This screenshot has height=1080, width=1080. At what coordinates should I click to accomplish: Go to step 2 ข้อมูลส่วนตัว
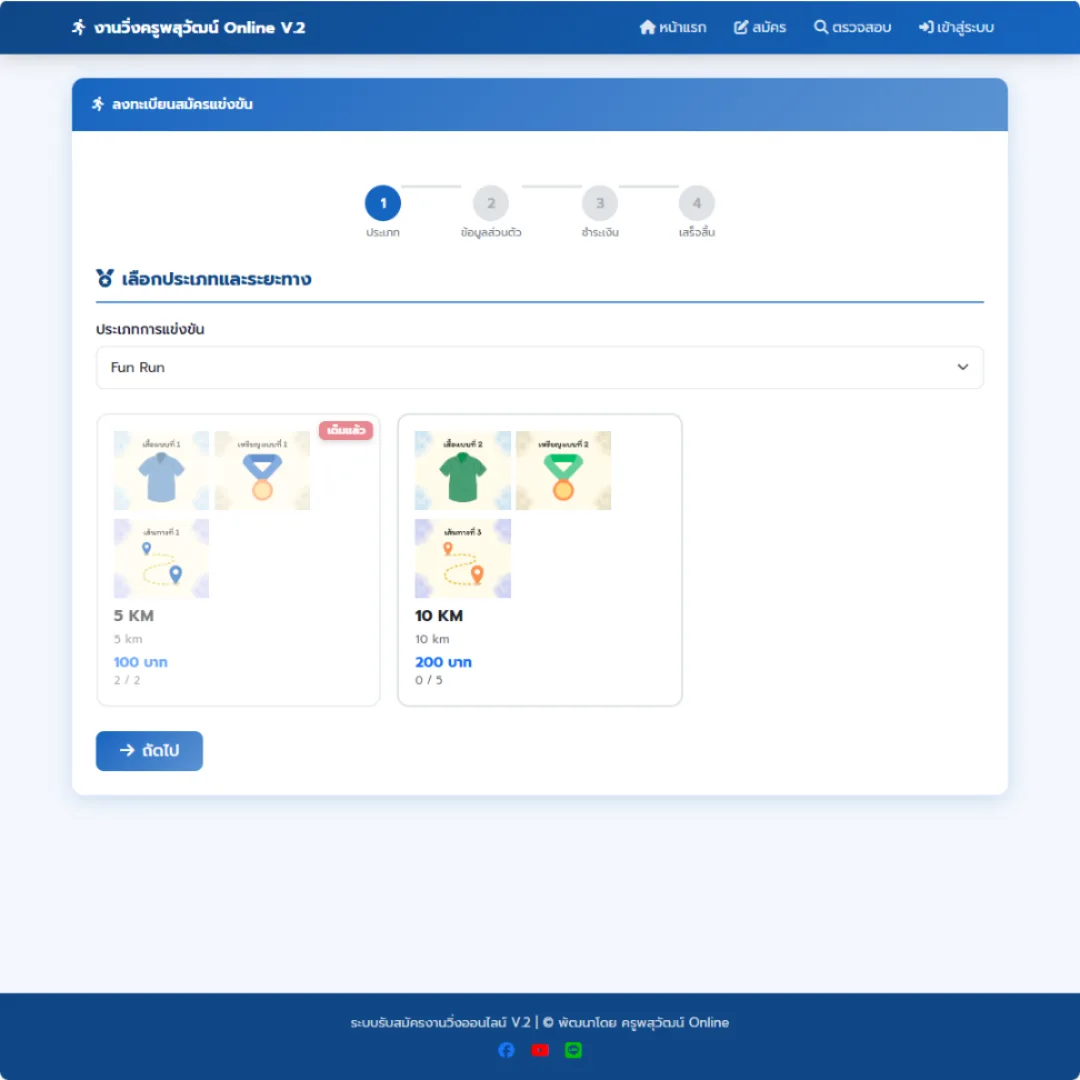[x=491, y=203]
